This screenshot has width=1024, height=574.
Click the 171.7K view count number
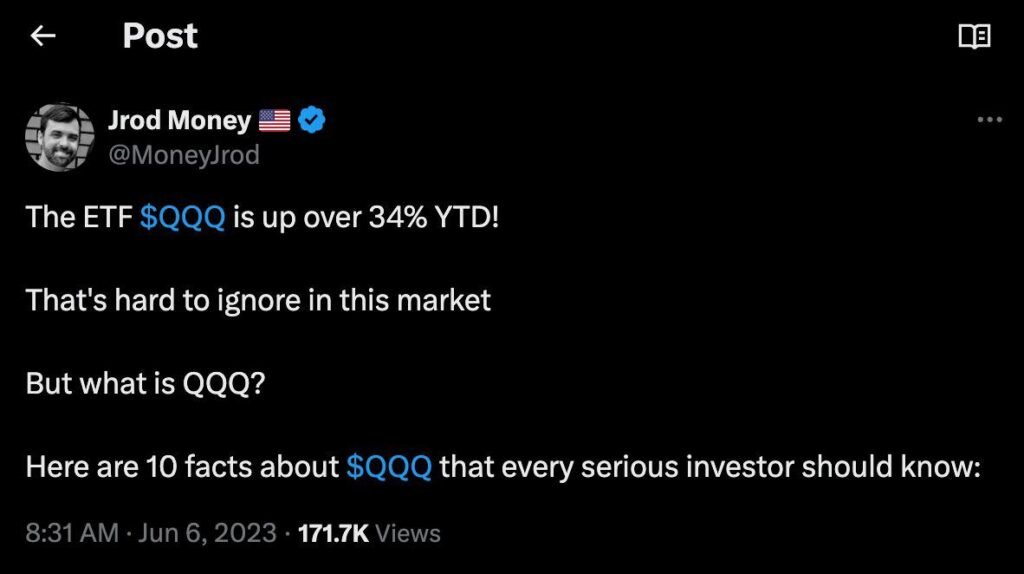(333, 533)
